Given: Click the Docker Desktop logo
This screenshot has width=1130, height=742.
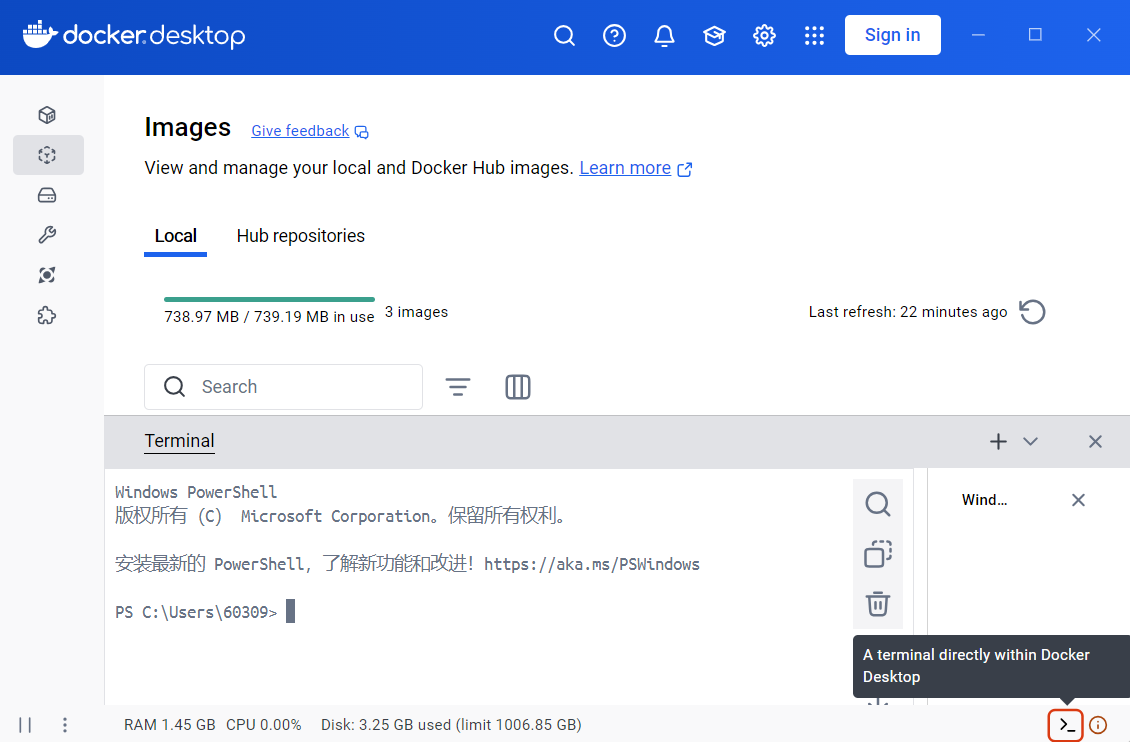Looking at the screenshot, I should point(134,35).
